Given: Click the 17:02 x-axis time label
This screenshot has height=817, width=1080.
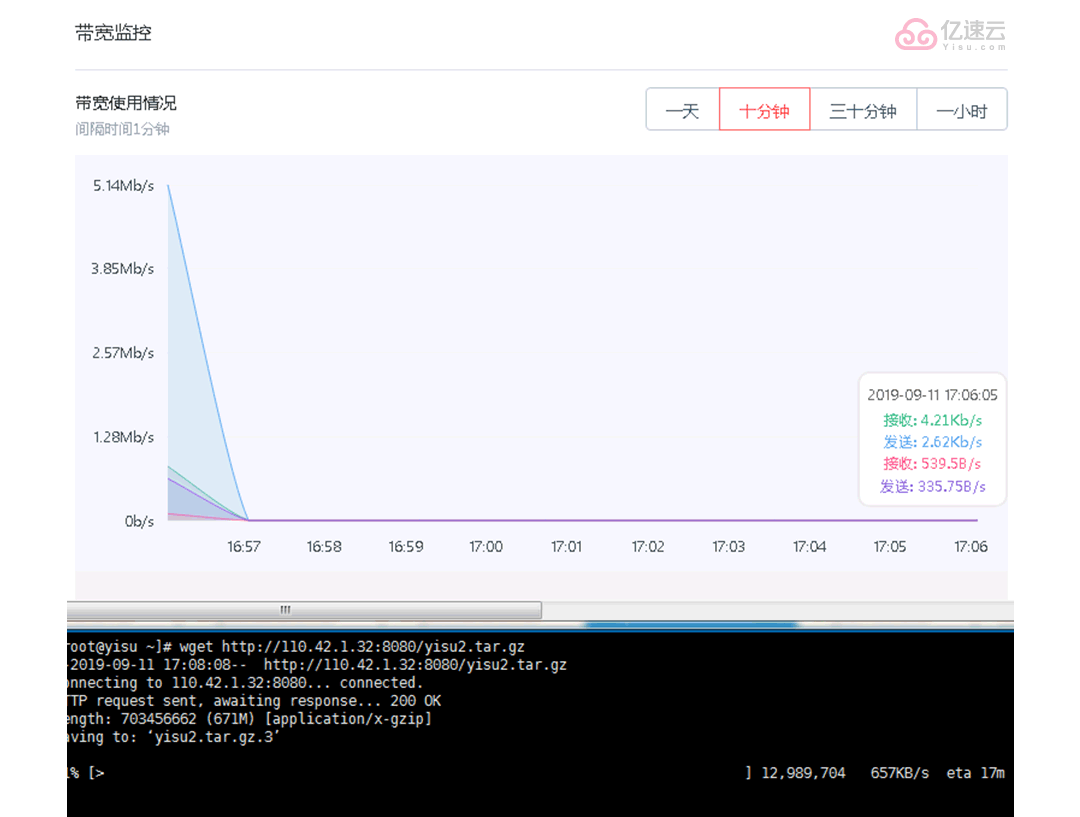Looking at the screenshot, I should (x=648, y=546).
